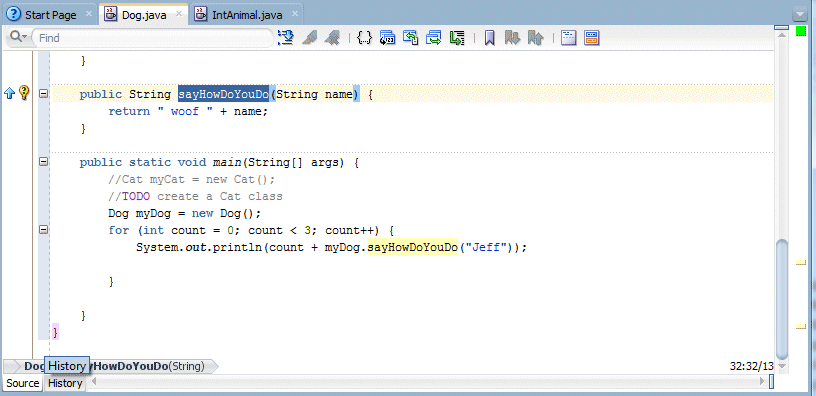Click horizontal scrollbar left arrow
This screenshot has height=396, width=816.
tap(95, 381)
